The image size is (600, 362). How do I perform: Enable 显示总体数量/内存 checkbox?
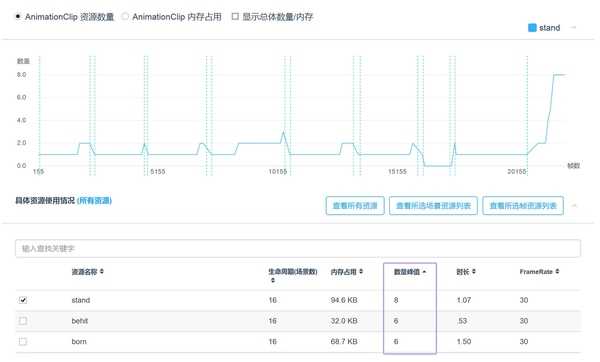click(235, 16)
